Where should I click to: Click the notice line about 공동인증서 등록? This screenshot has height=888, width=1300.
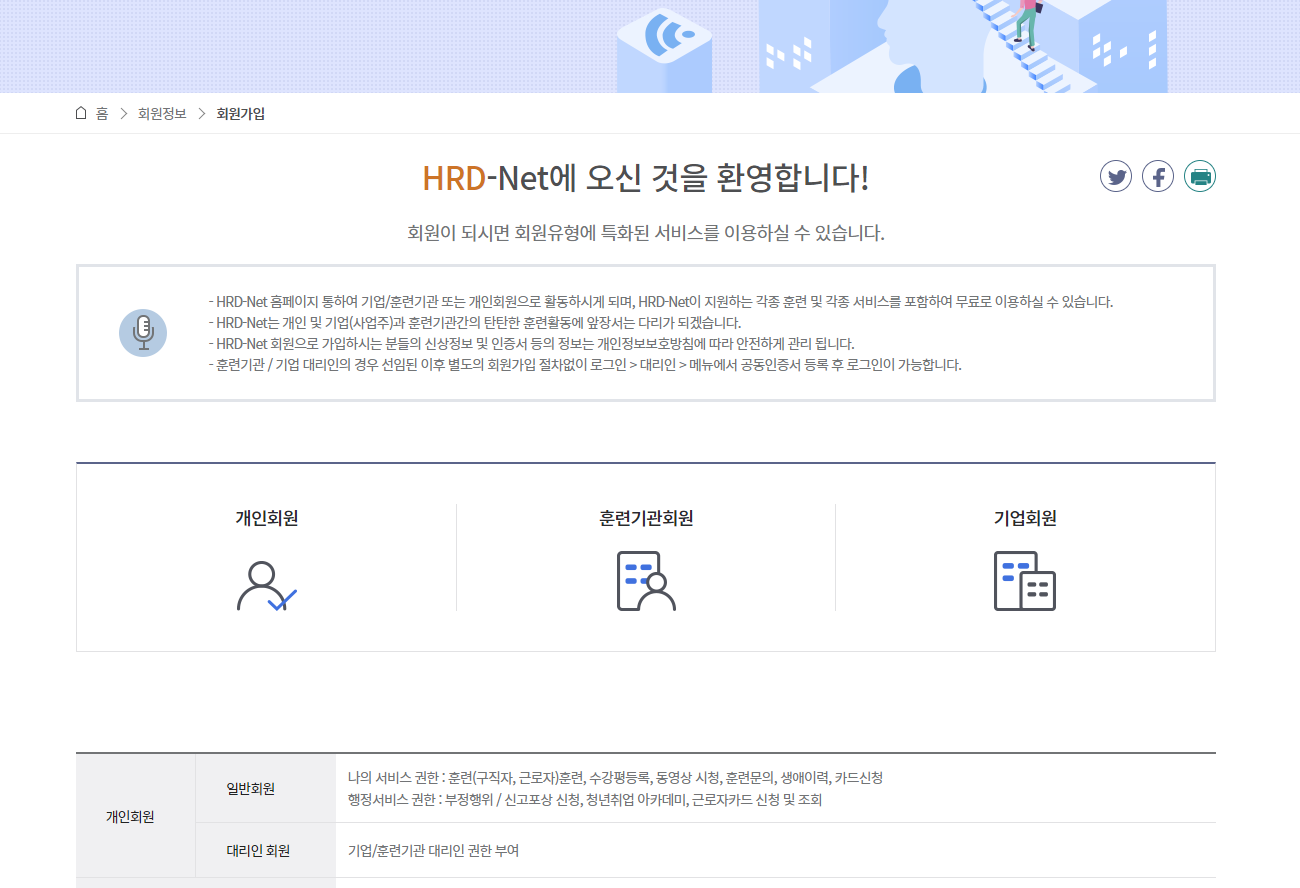[x=585, y=364]
